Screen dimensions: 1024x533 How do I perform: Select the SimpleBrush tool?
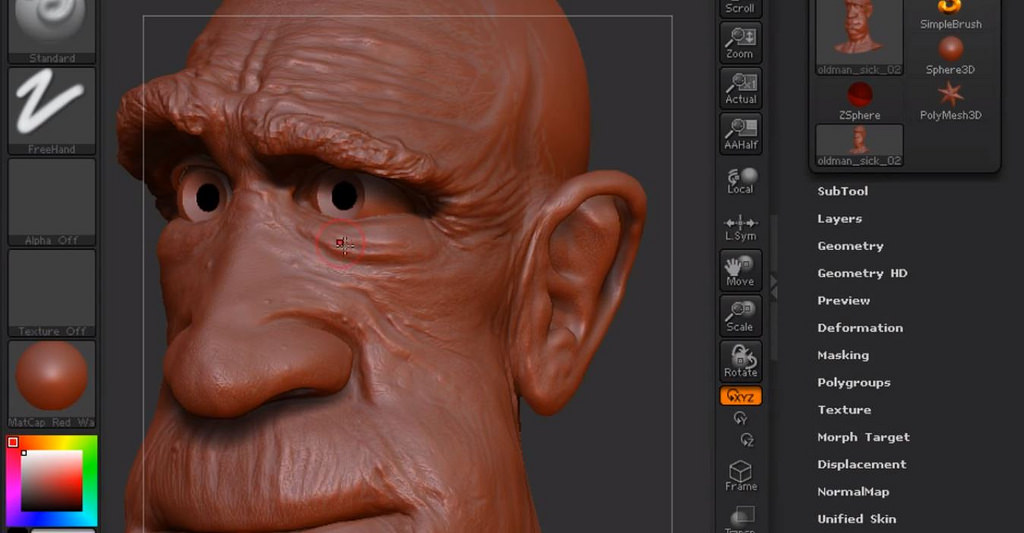click(950, 16)
